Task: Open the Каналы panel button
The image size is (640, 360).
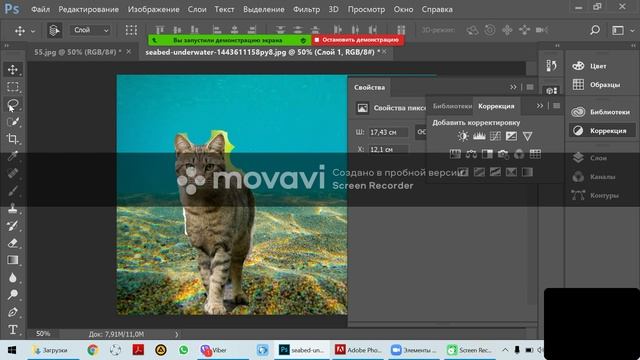Action: (x=602, y=177)
